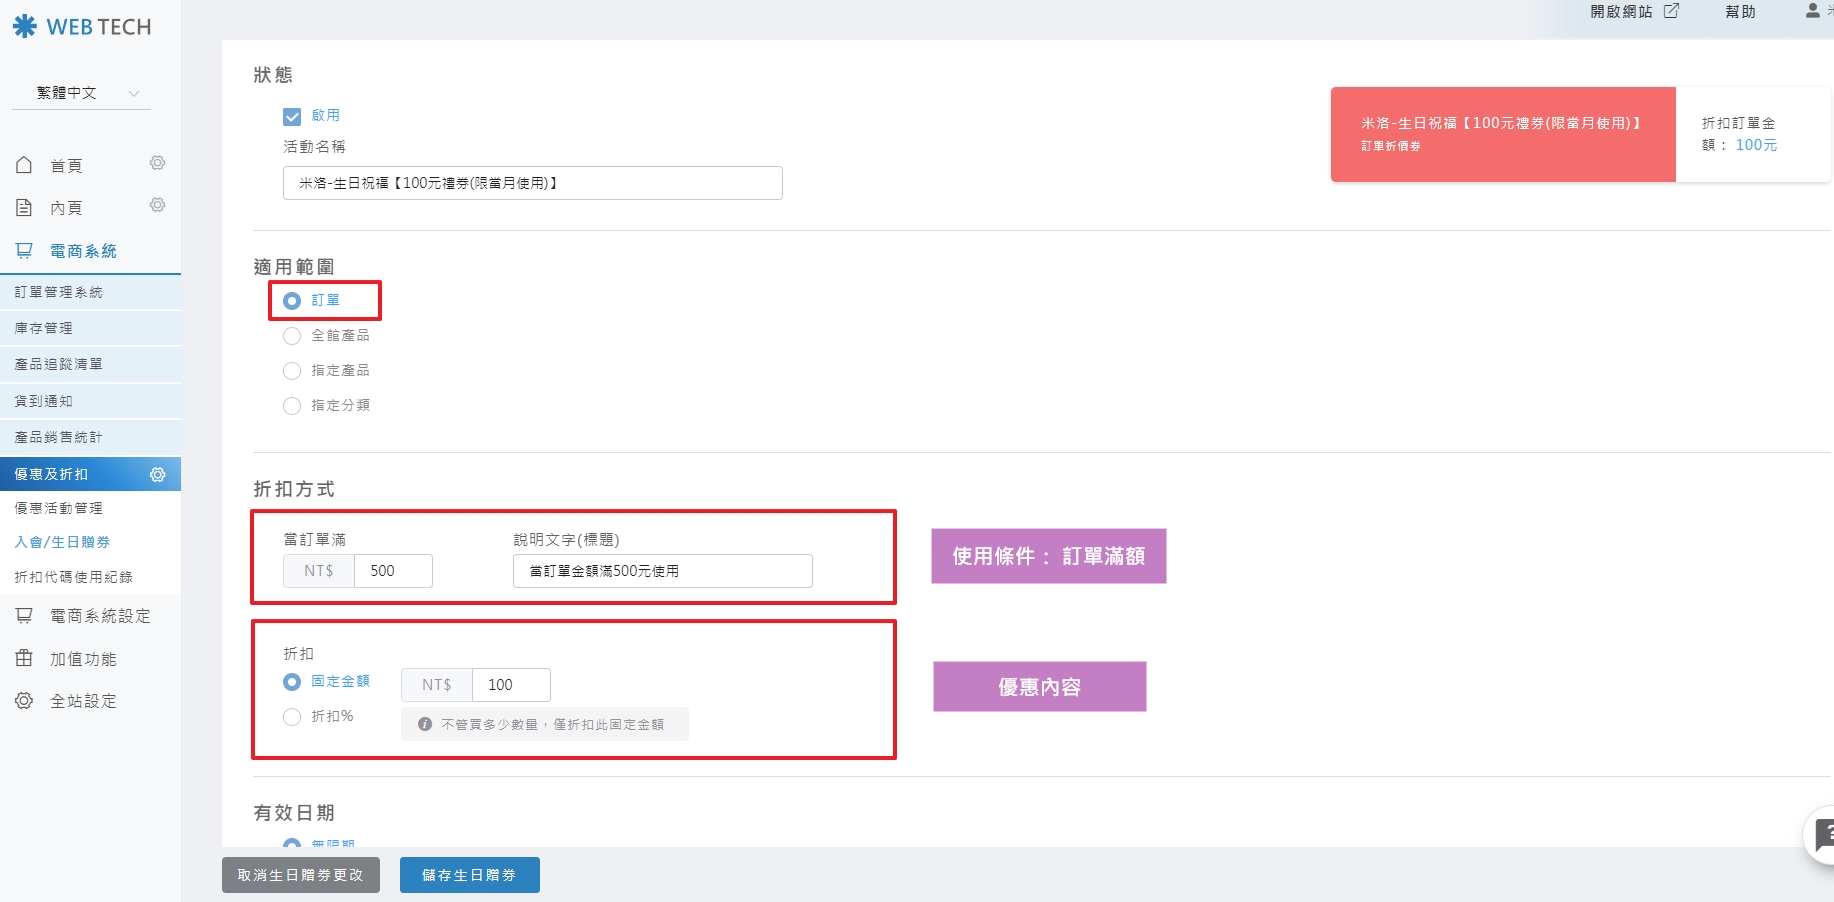Open the 訂單管理系統 menu item
This screenshot has width=1834, height=902.
[59, 292]
